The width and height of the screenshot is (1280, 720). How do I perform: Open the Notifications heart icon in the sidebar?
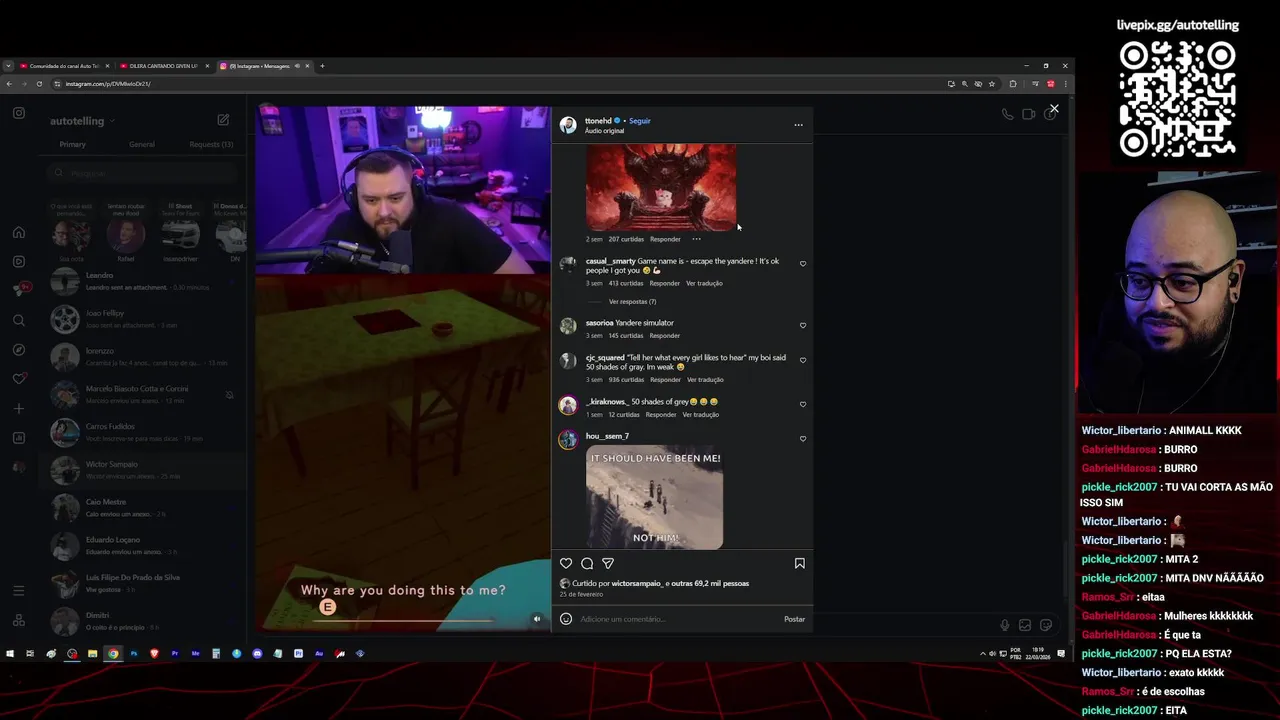coord(19,379)
